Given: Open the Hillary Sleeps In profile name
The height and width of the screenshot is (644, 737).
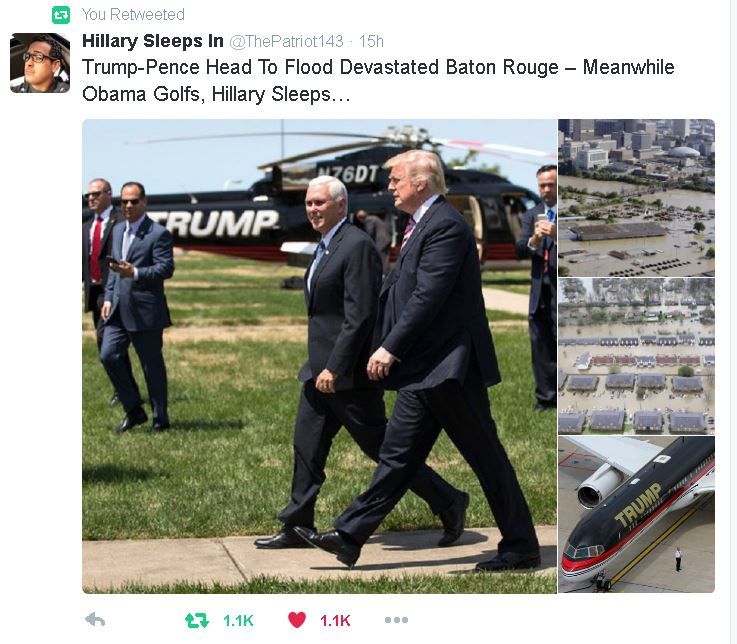Looking at the screenshot, I should coord(153,41).
